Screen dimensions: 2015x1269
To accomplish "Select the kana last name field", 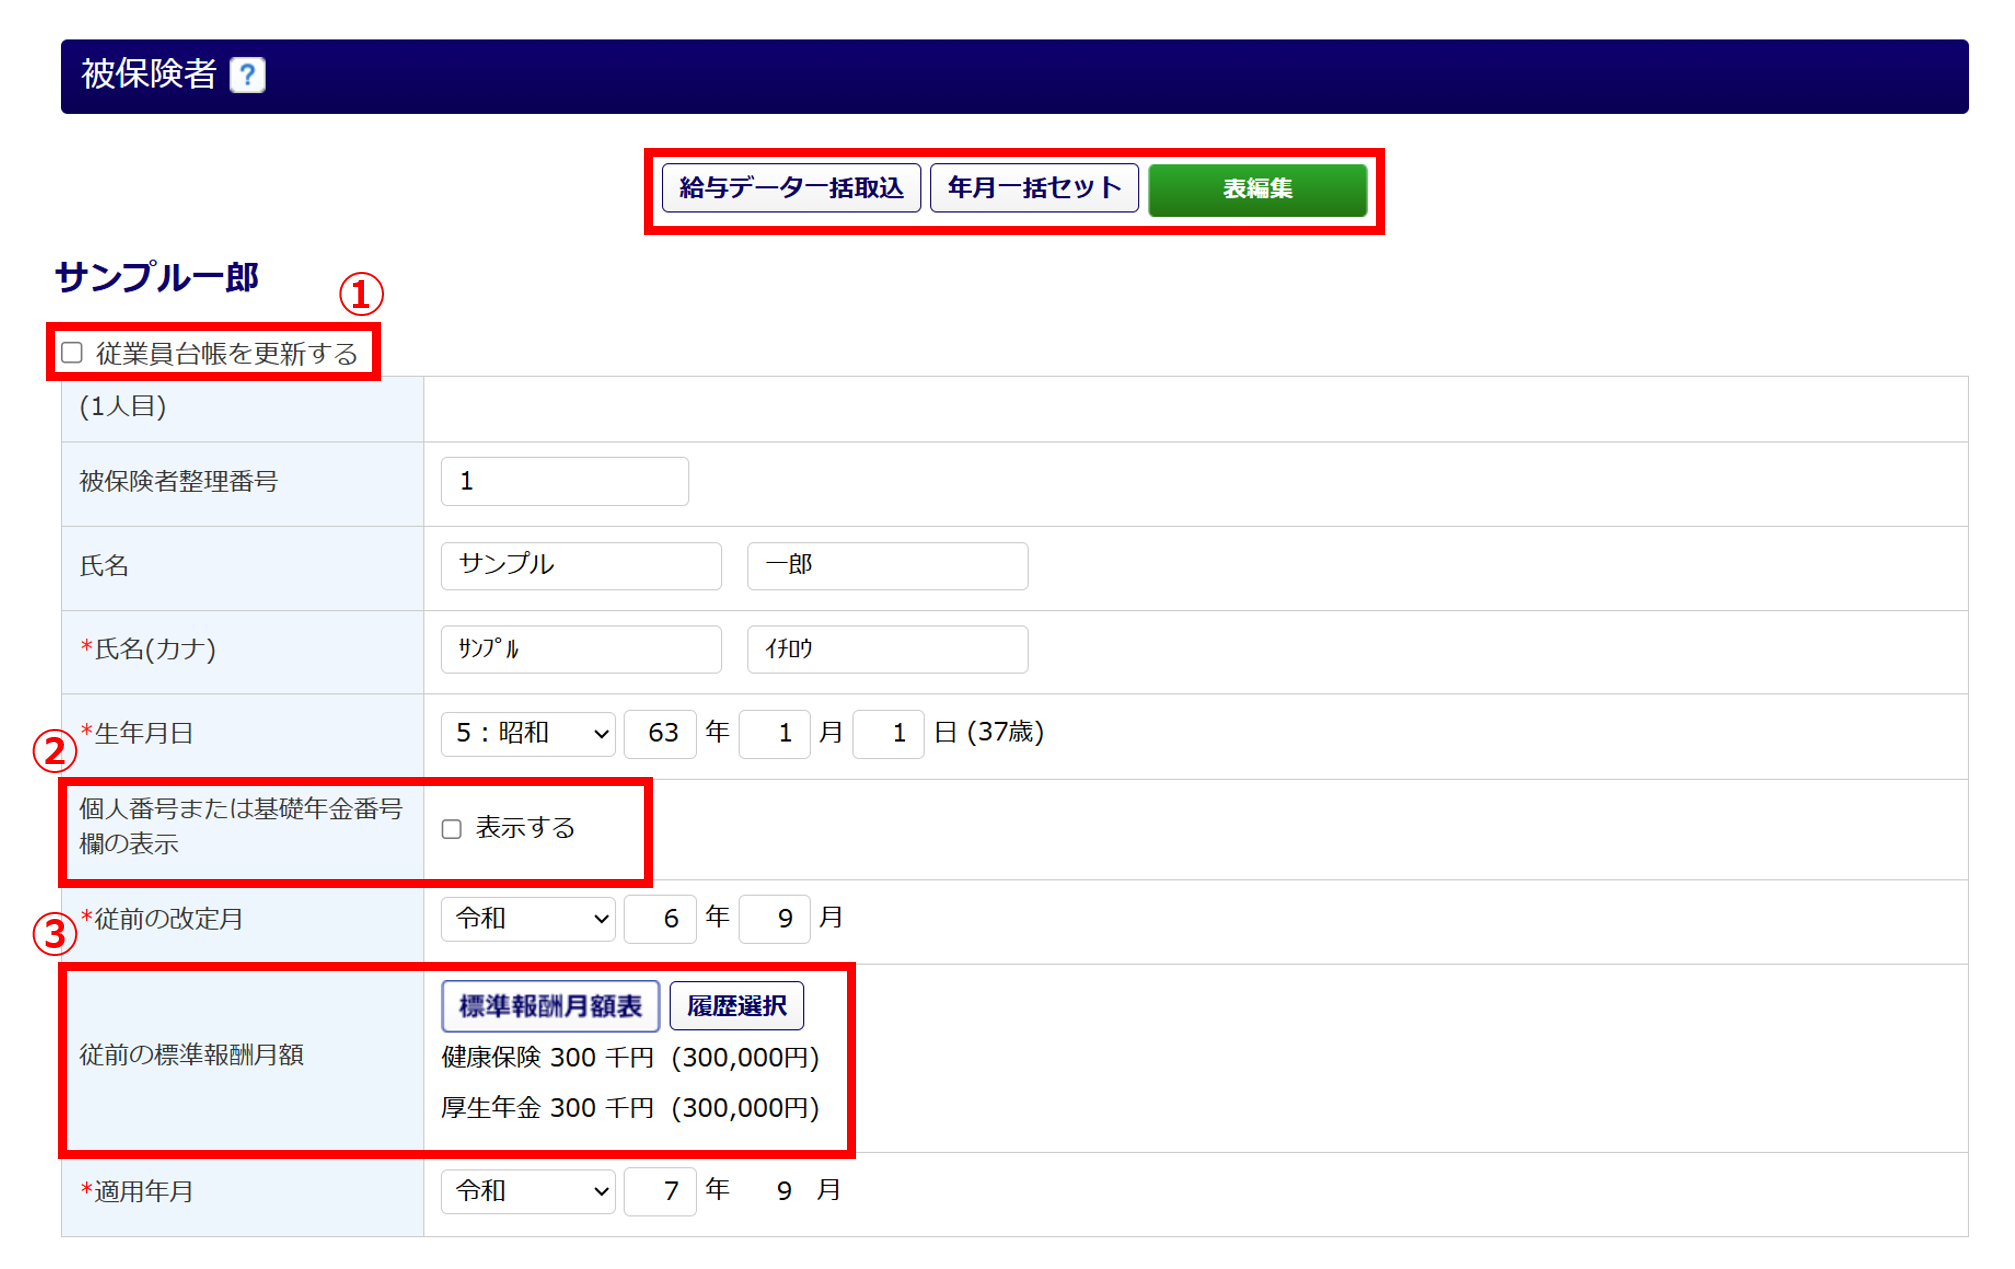I will coord(580,650).
